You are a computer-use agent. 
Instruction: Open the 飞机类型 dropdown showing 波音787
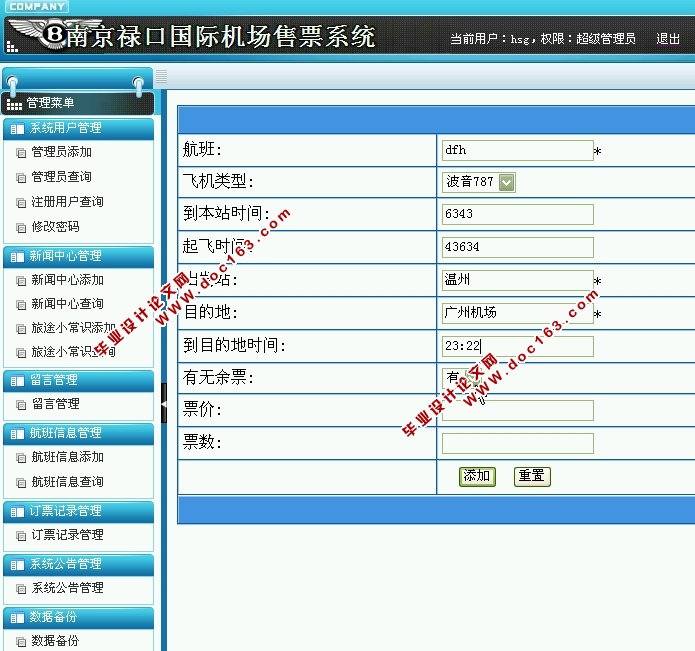tap(479, 182)
